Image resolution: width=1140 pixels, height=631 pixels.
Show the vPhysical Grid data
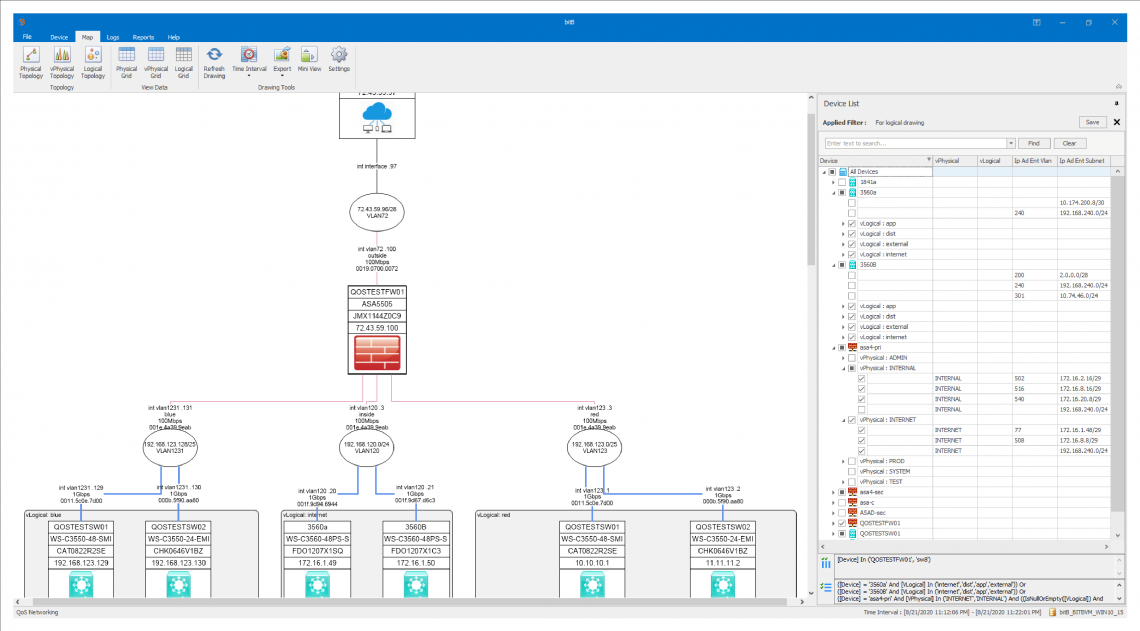tap(156, 63)
